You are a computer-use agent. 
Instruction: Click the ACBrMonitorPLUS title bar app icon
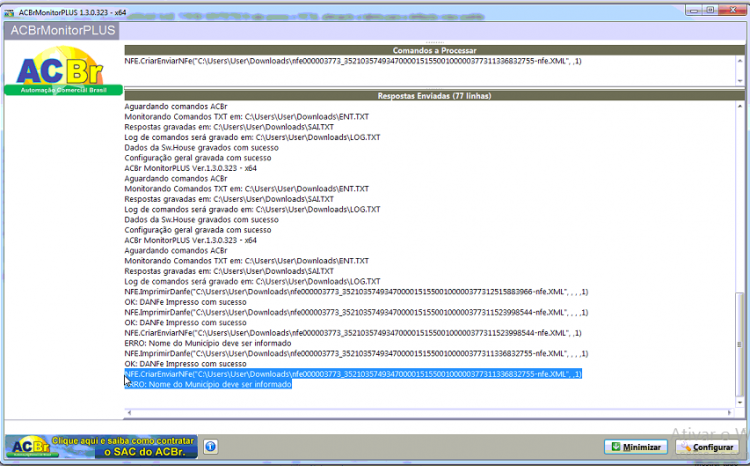(x=9, y=12)
